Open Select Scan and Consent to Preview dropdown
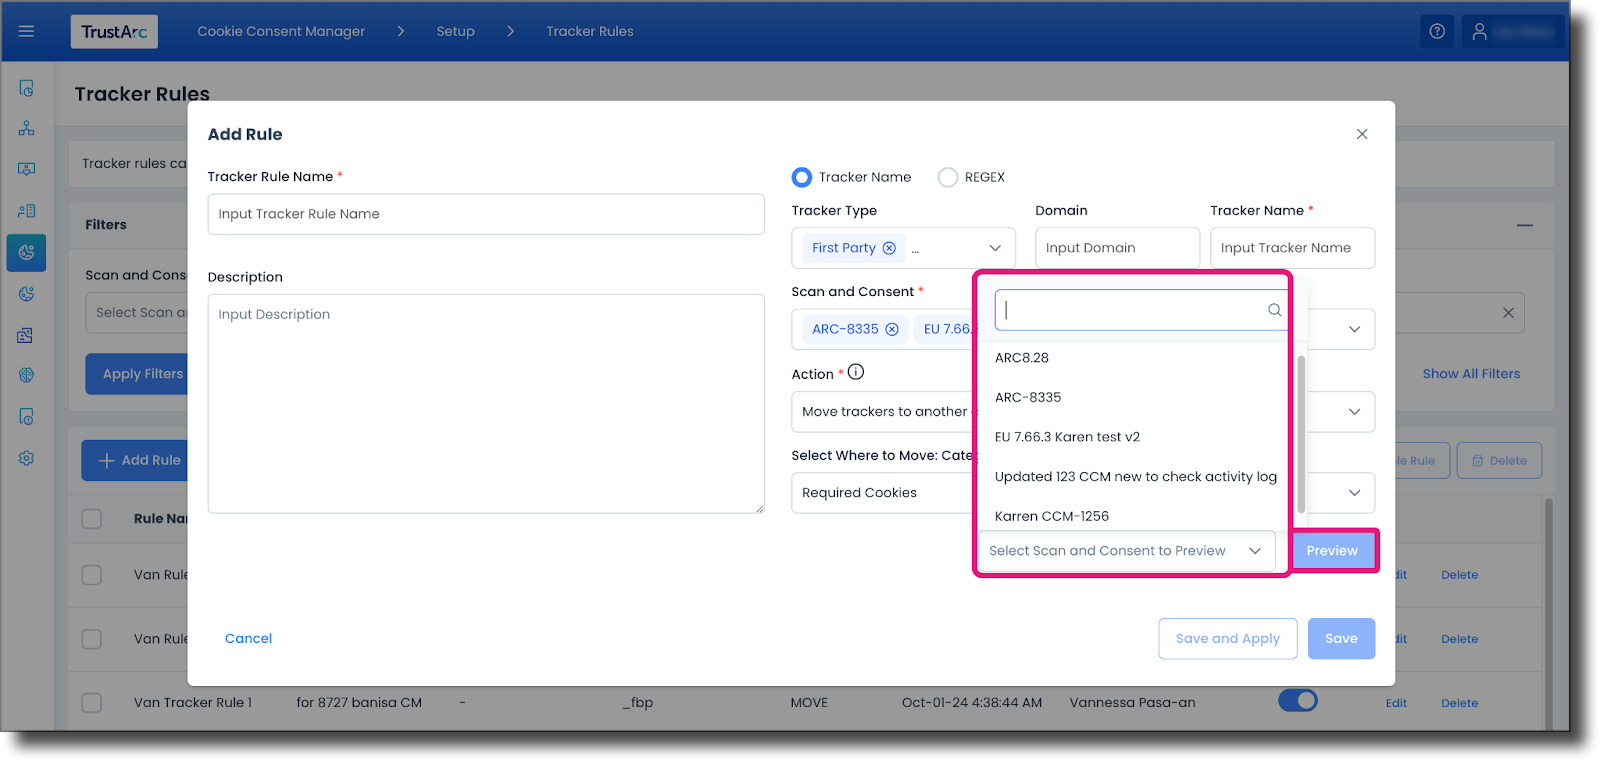Image resolution: width=1600 pixels, height=761 pixels. coord(1127,551)
